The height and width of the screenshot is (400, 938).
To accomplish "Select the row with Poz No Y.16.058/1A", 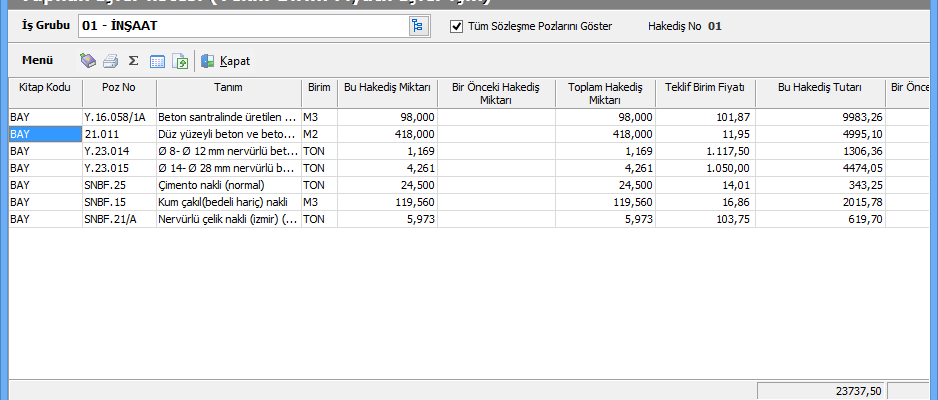I will click(118, 117).
